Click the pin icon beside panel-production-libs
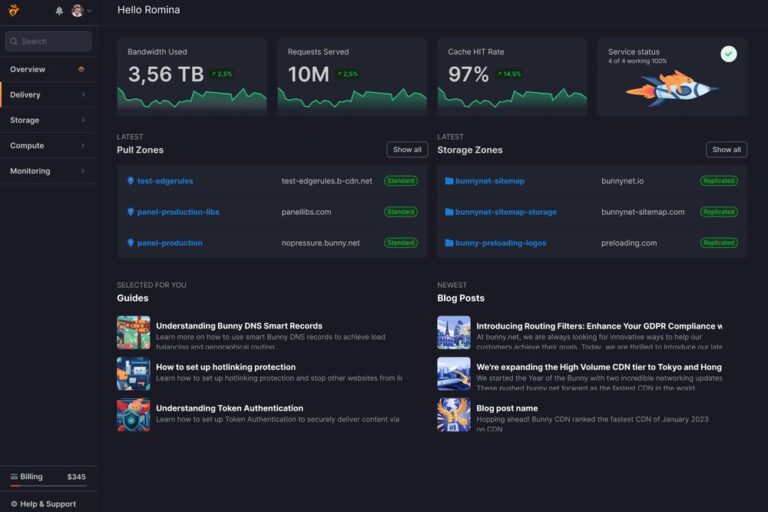Image resolution: width=768 pixels, height=512 pixels. click(130, 212)
